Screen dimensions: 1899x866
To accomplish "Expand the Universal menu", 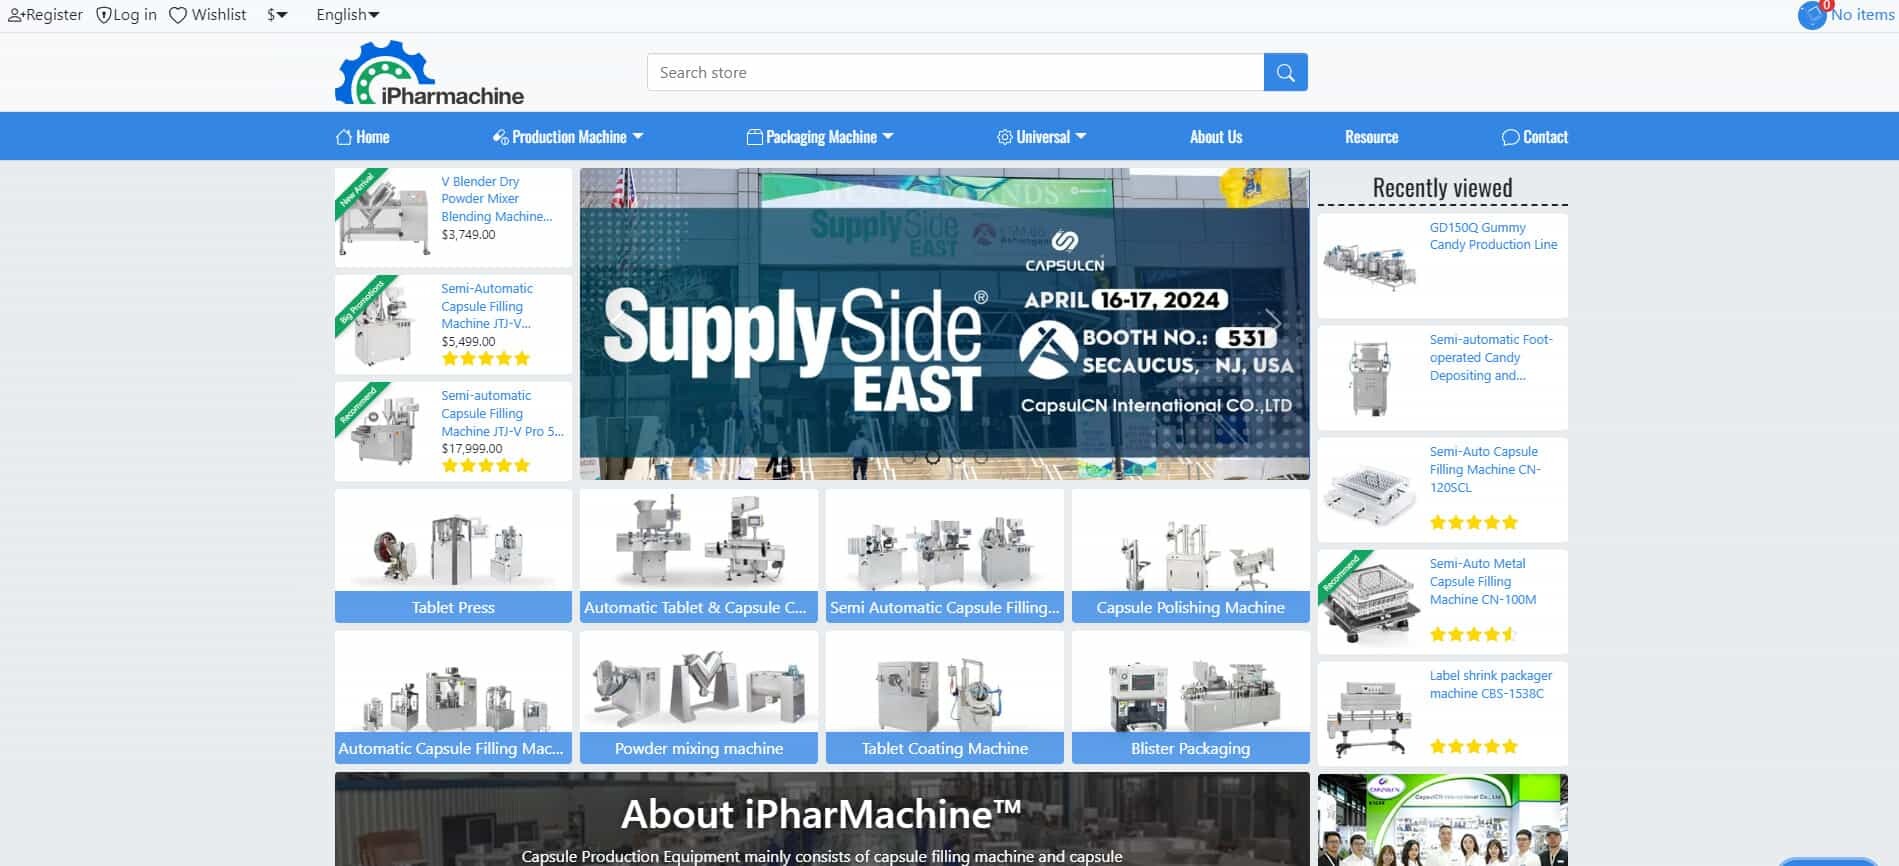I will (1041, 137).
